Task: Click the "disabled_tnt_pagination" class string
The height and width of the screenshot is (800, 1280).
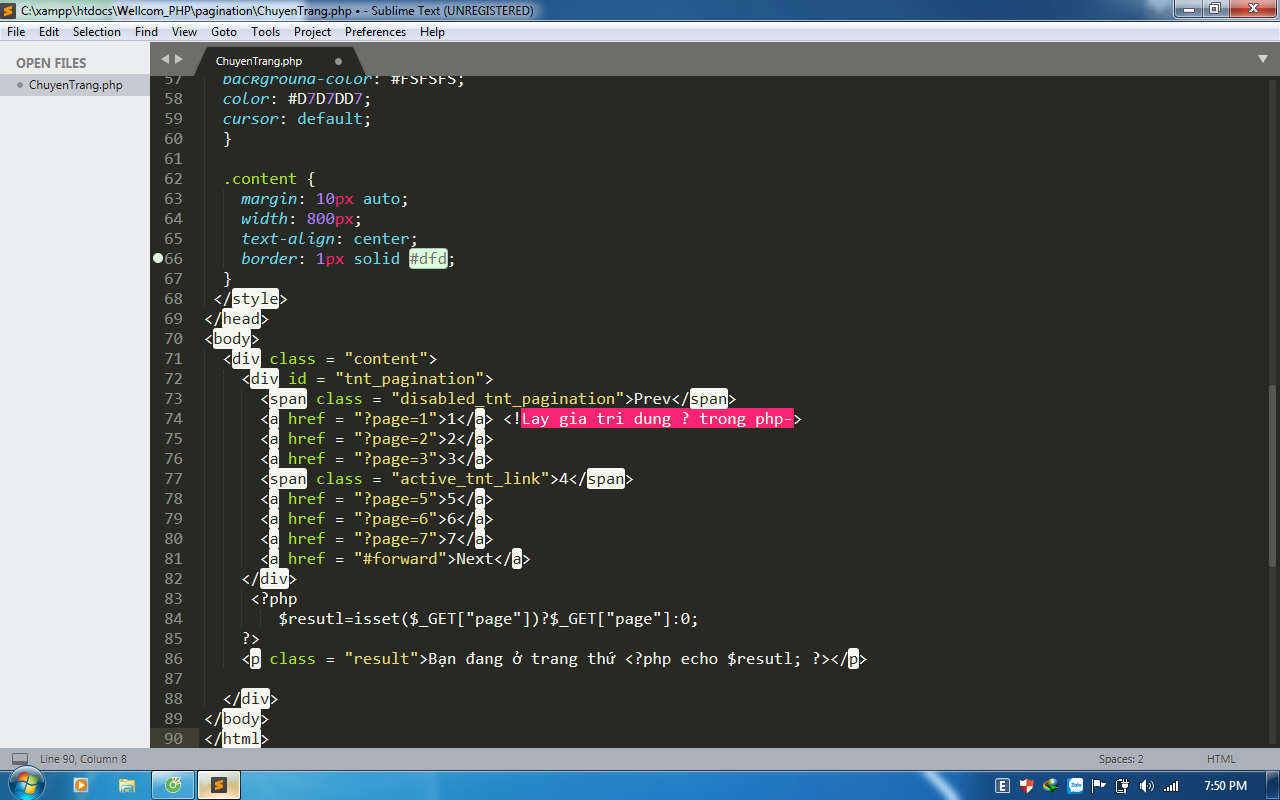Action: tap(507, 399)
